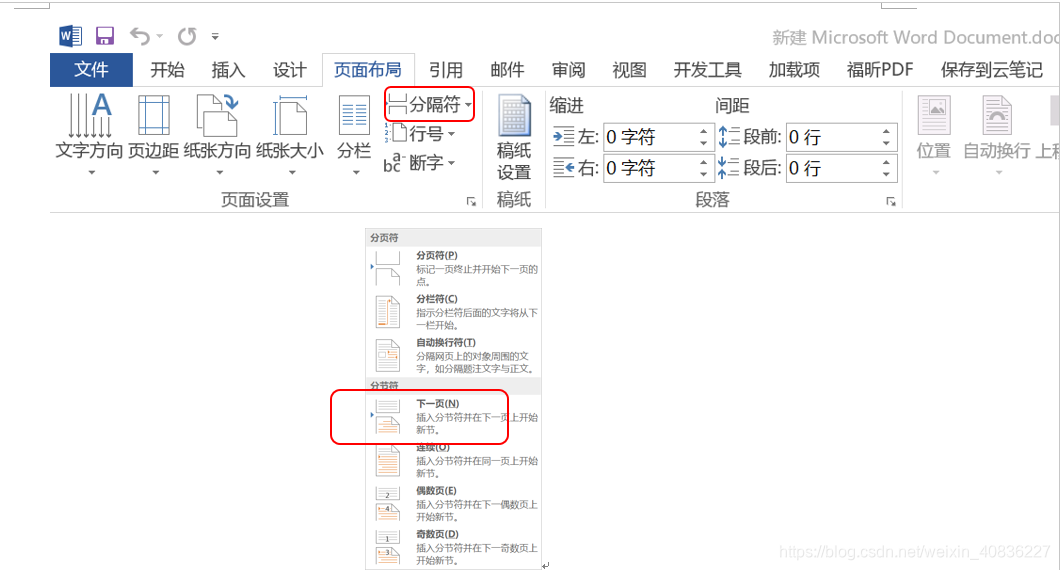Click the left indent arrow icon beside 左

coord(563,137)
